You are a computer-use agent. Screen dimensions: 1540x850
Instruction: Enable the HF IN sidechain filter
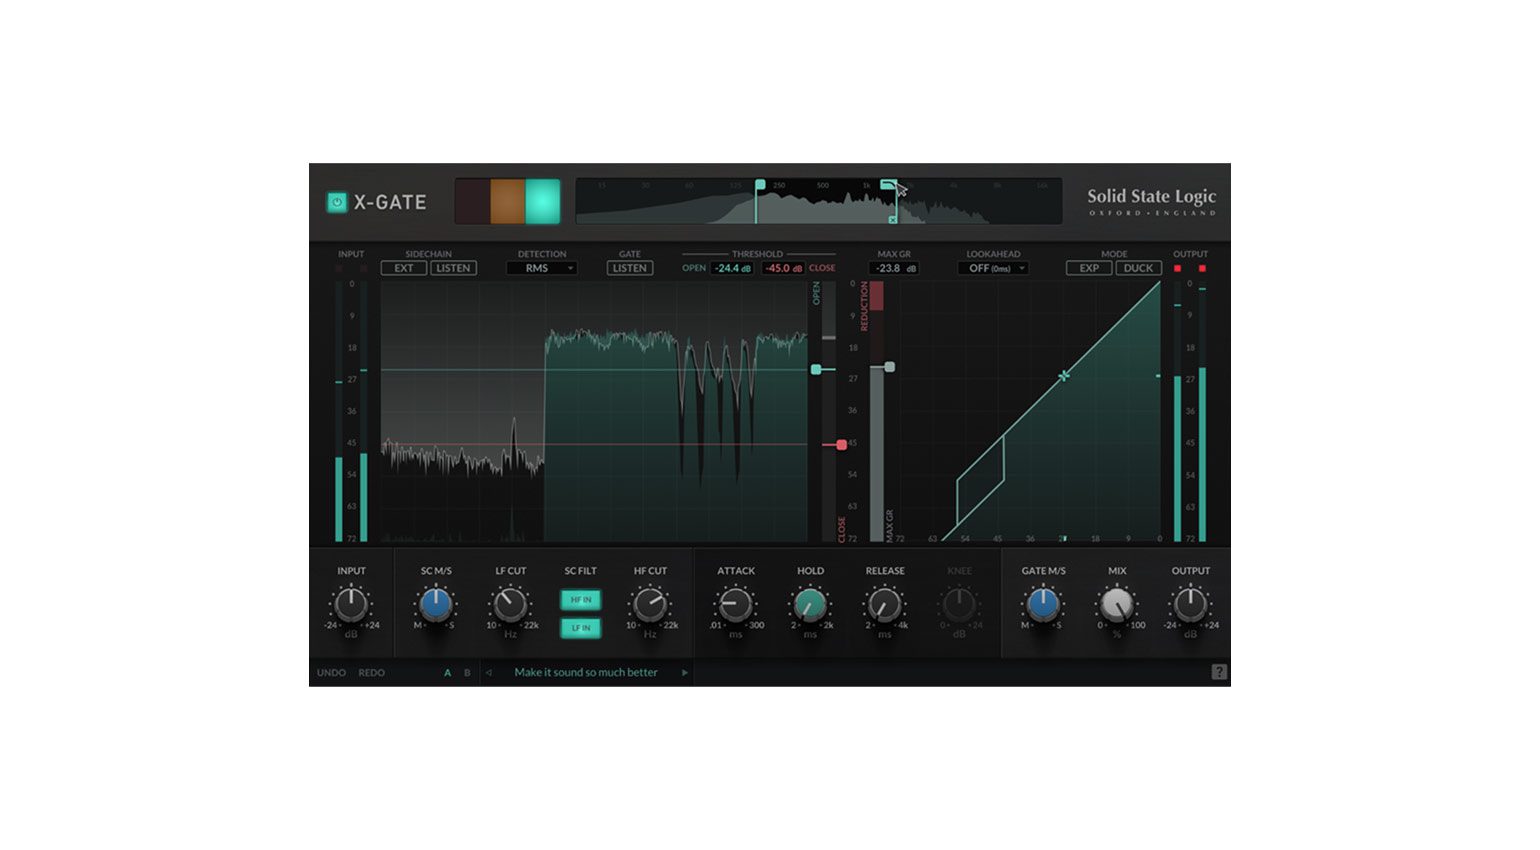(580, 600)
